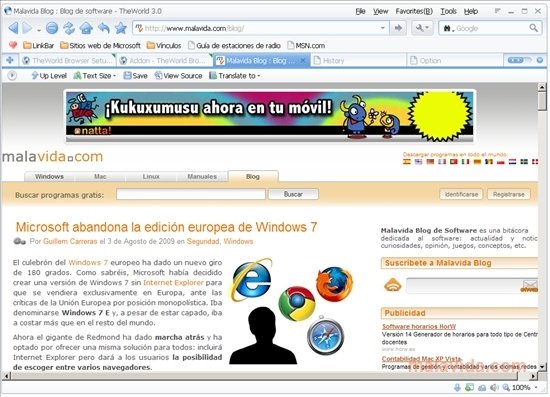550x397 pixels.
Task: Click View Source in the toolbar
Action: click(179, 75)
